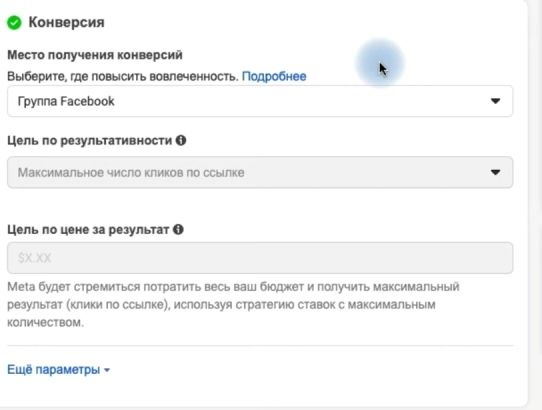Viewport: 542px width, 410px height.
Task: Open the Группа Facebook conversion location selector
Action: (260, 101)
